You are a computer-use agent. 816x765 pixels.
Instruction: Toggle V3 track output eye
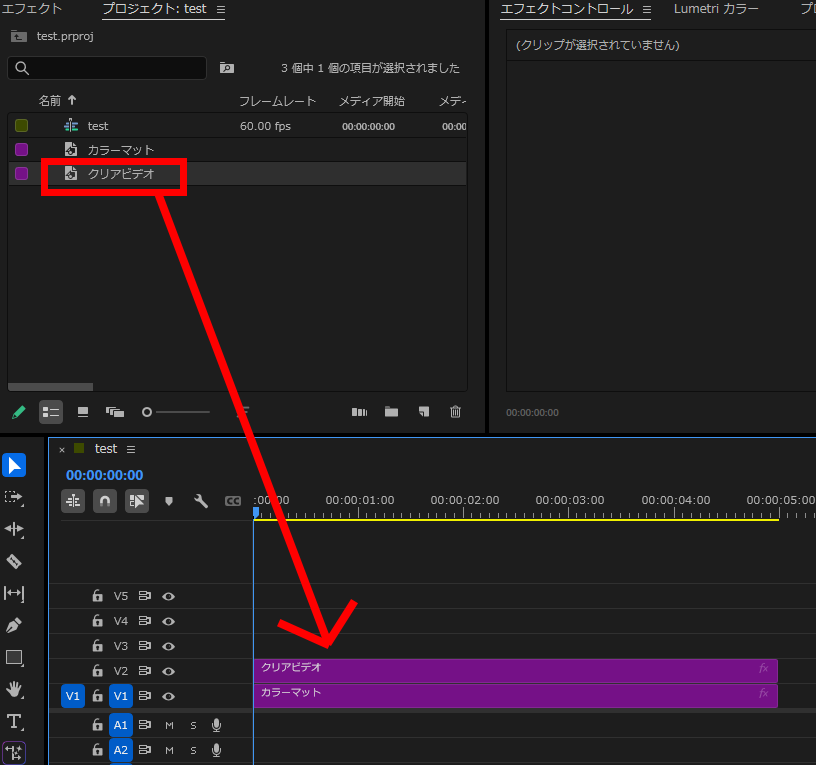168,646
